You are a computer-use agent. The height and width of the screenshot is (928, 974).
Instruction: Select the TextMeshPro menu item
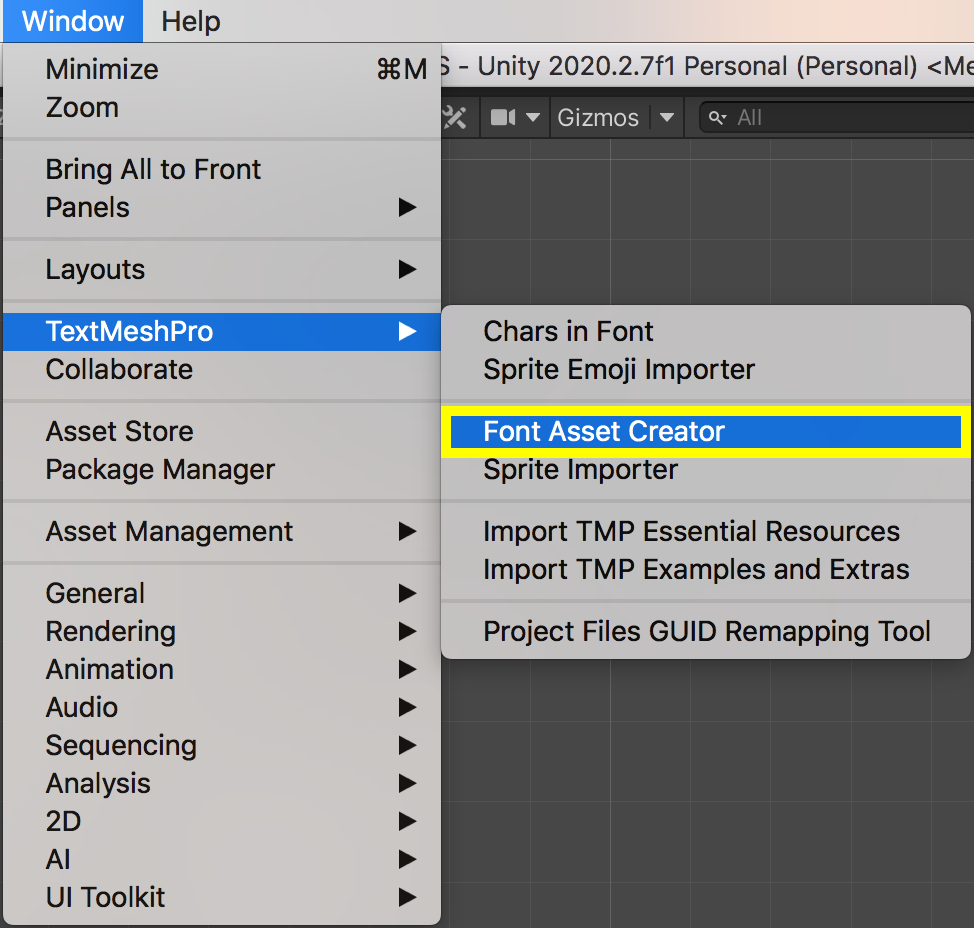tap(222, 332)
